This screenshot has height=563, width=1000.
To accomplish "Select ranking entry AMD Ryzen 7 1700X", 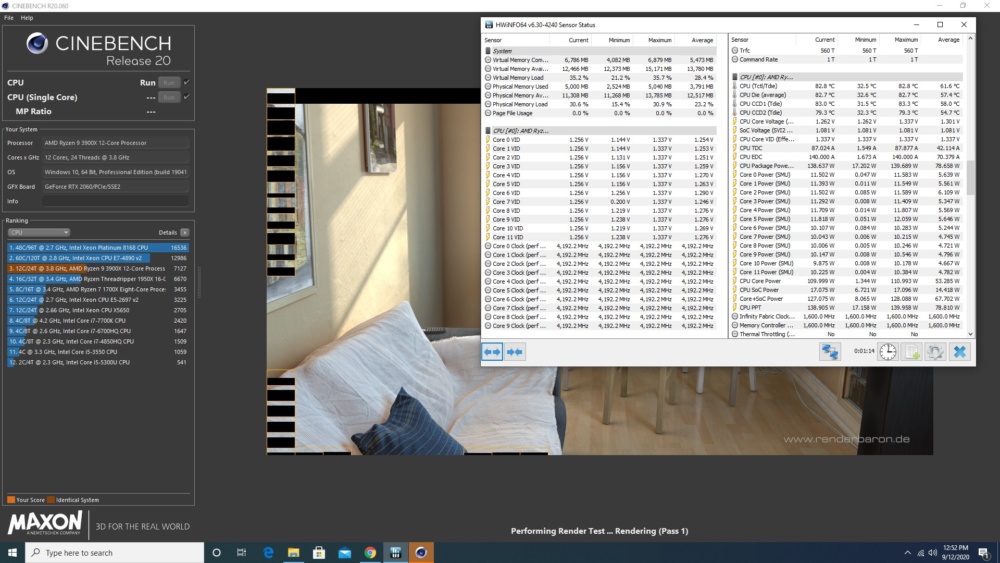I will 98,289.
